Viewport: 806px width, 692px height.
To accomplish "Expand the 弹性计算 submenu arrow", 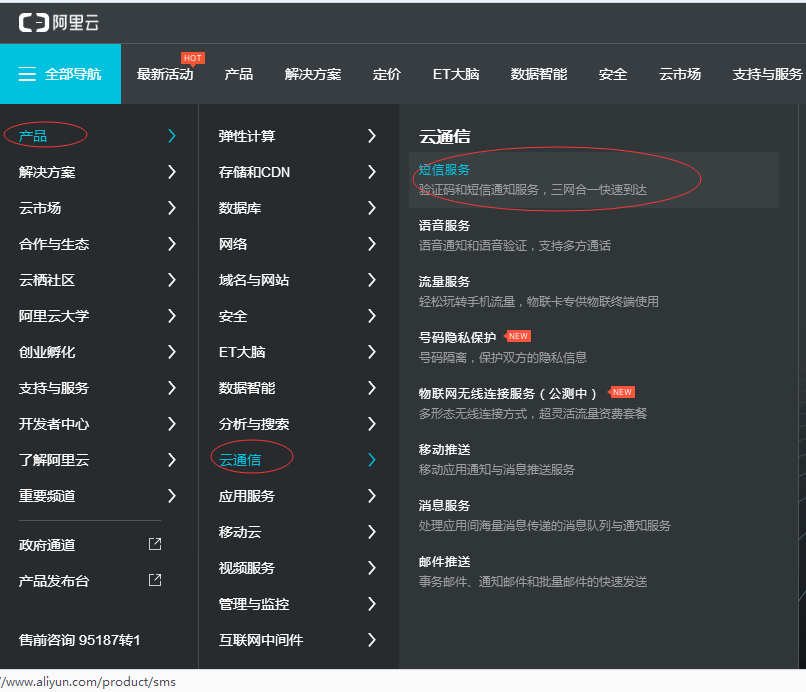I will 372,136.
